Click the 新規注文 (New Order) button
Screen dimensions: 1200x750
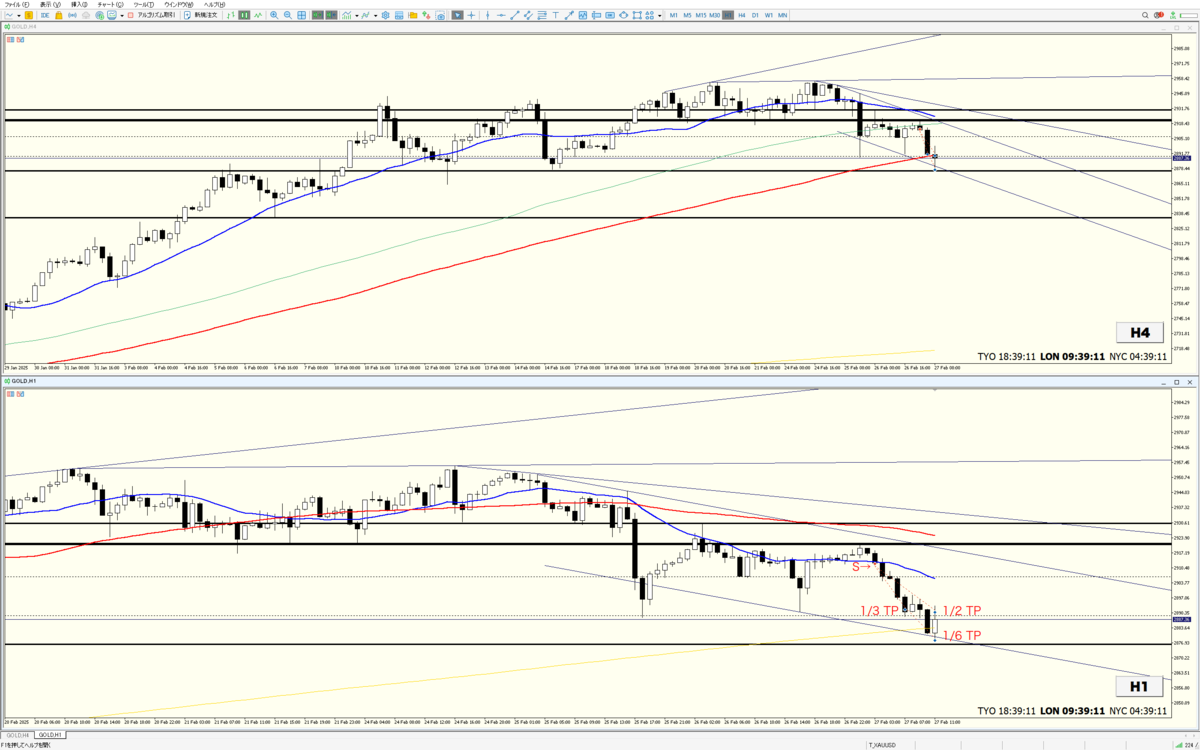point(200,15)
